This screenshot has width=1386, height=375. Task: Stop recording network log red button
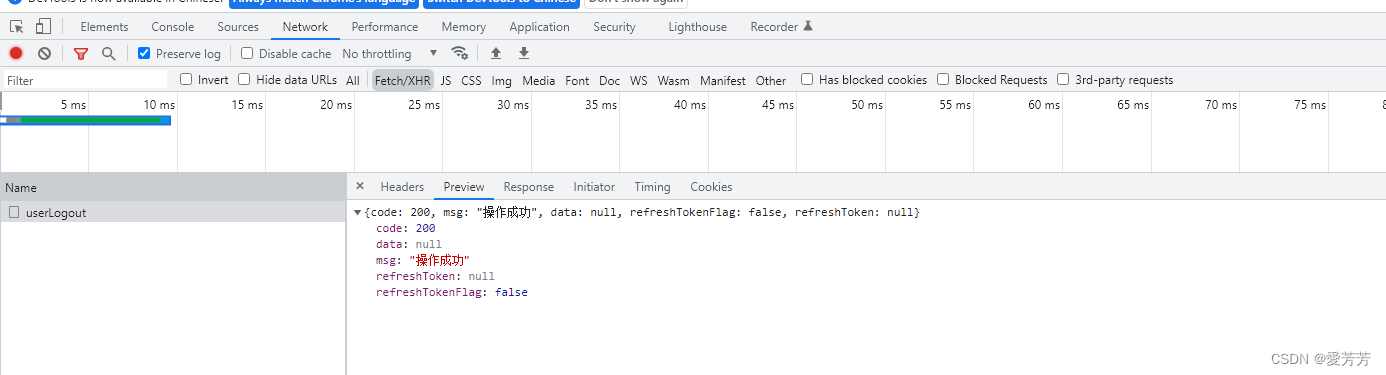16,53
